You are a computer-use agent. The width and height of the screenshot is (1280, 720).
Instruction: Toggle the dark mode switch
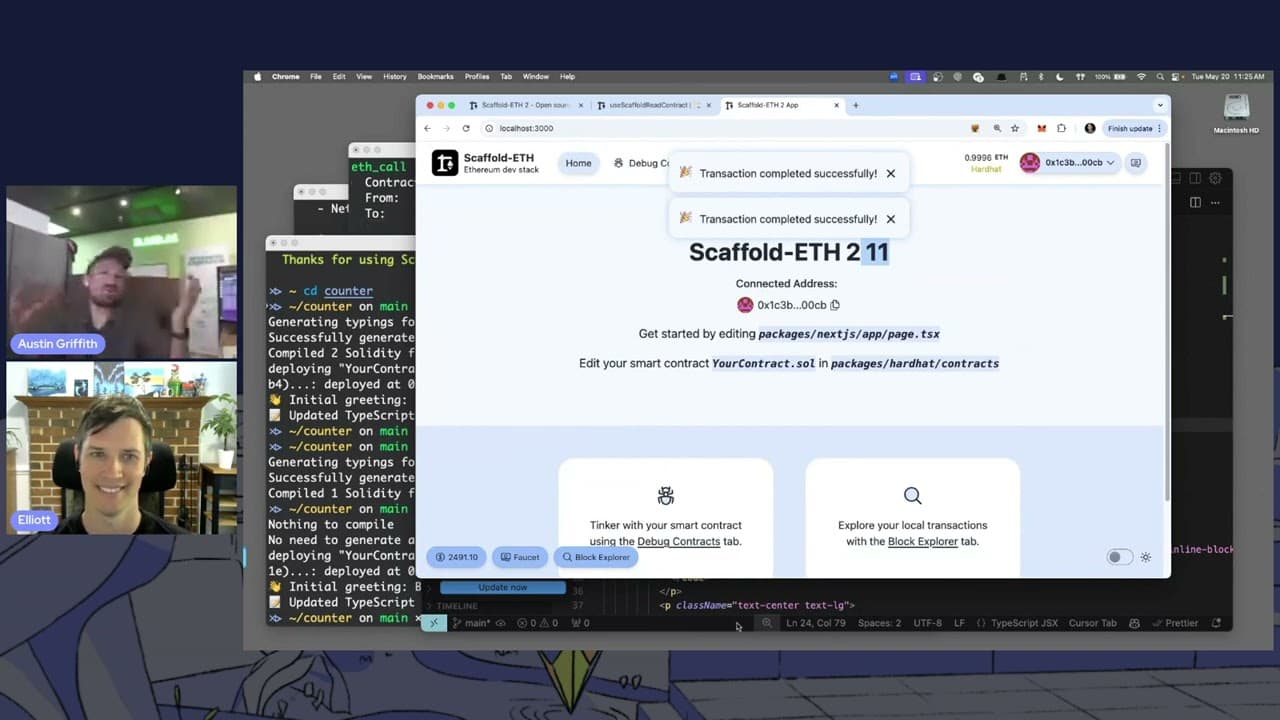(1120, 557)
